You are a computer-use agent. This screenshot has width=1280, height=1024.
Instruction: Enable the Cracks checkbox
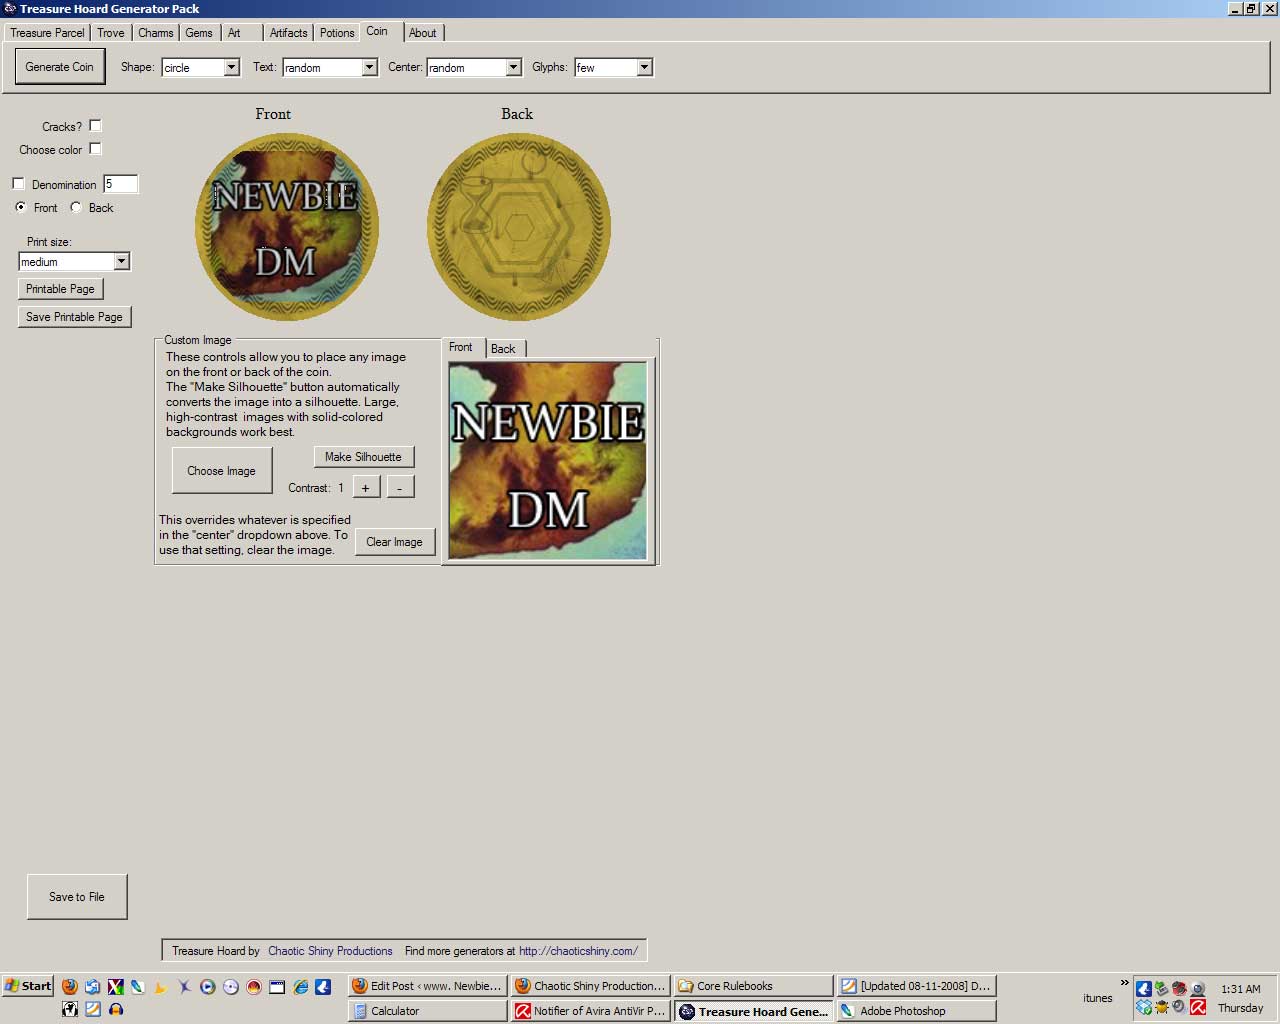coord(95,126)
